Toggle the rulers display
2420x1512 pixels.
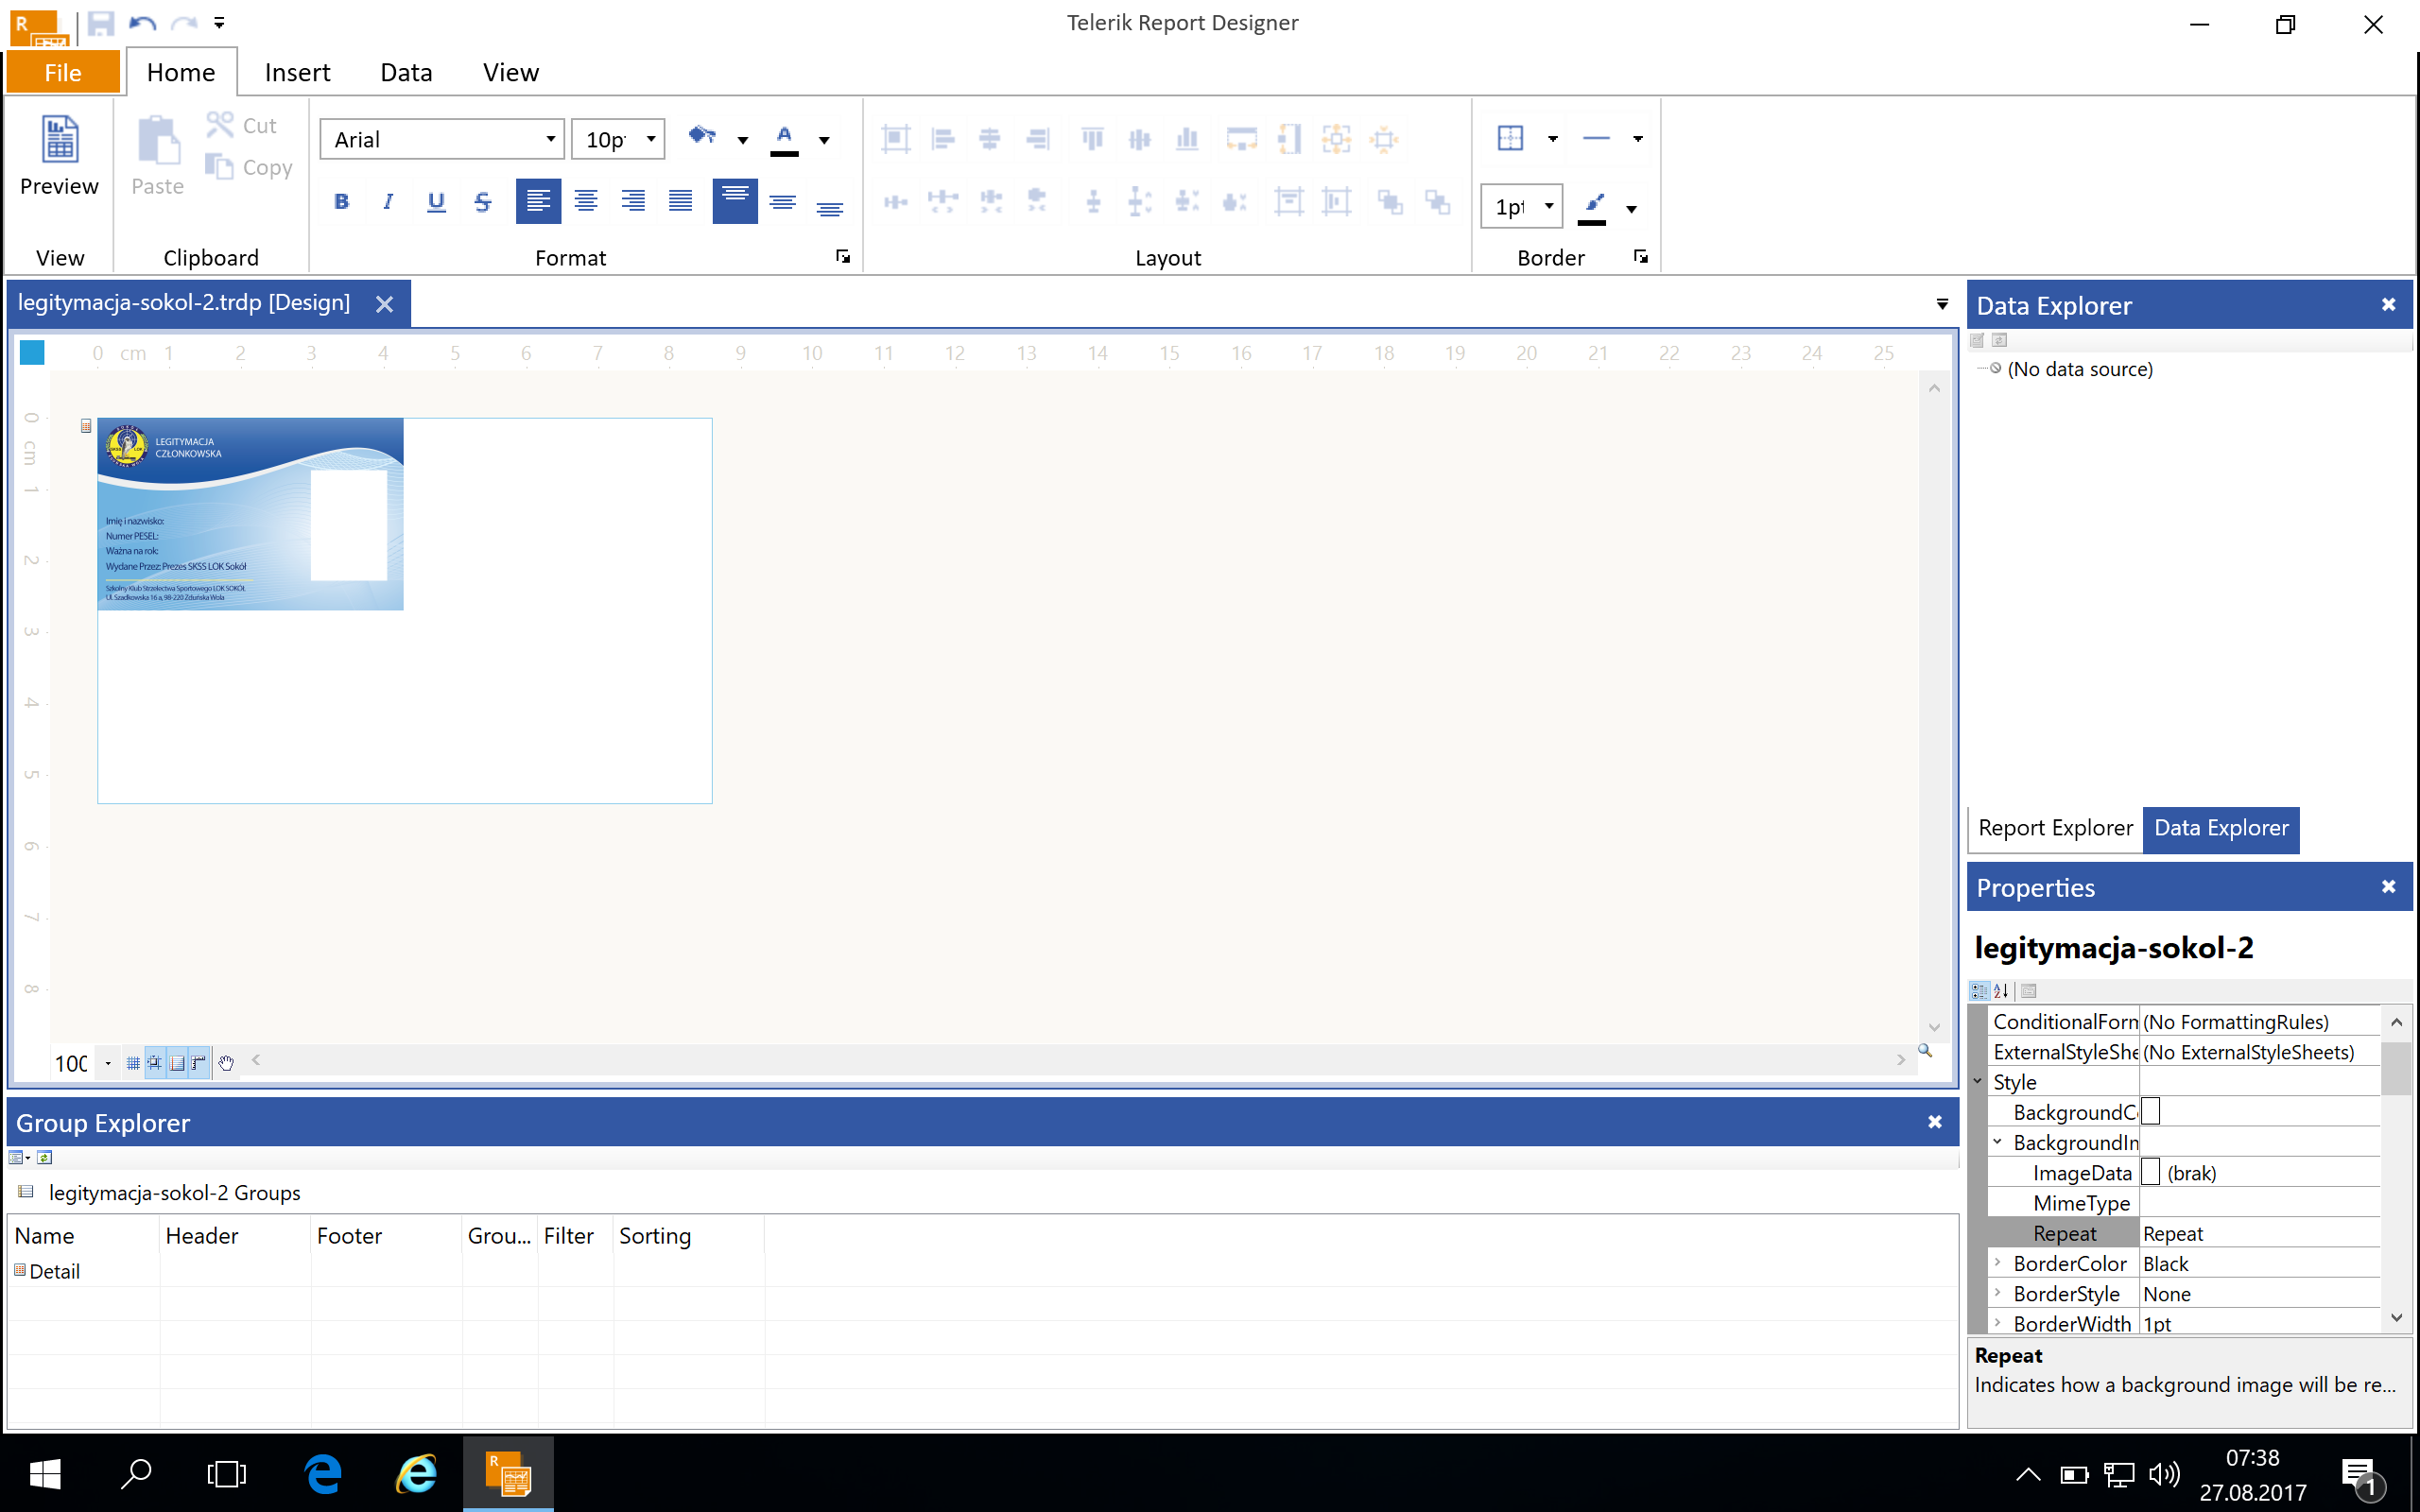tap(199, 1062)
